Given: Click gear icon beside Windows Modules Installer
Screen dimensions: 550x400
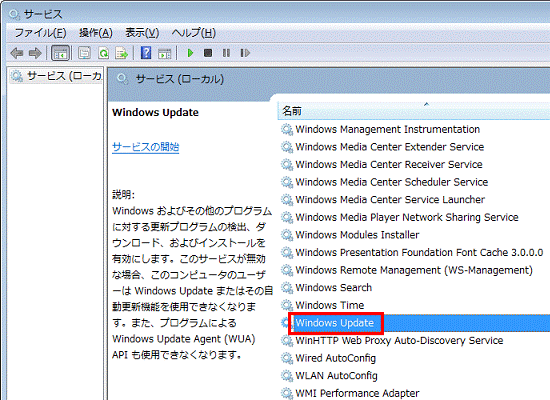Looking at the screenshot, I should coord(287,235).
